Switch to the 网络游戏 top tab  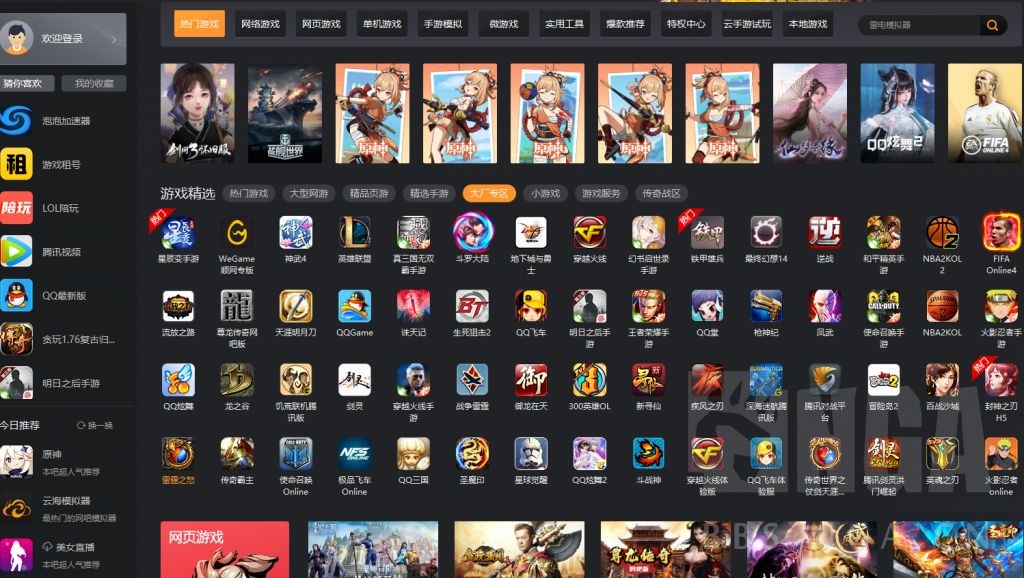pos(260,24)
